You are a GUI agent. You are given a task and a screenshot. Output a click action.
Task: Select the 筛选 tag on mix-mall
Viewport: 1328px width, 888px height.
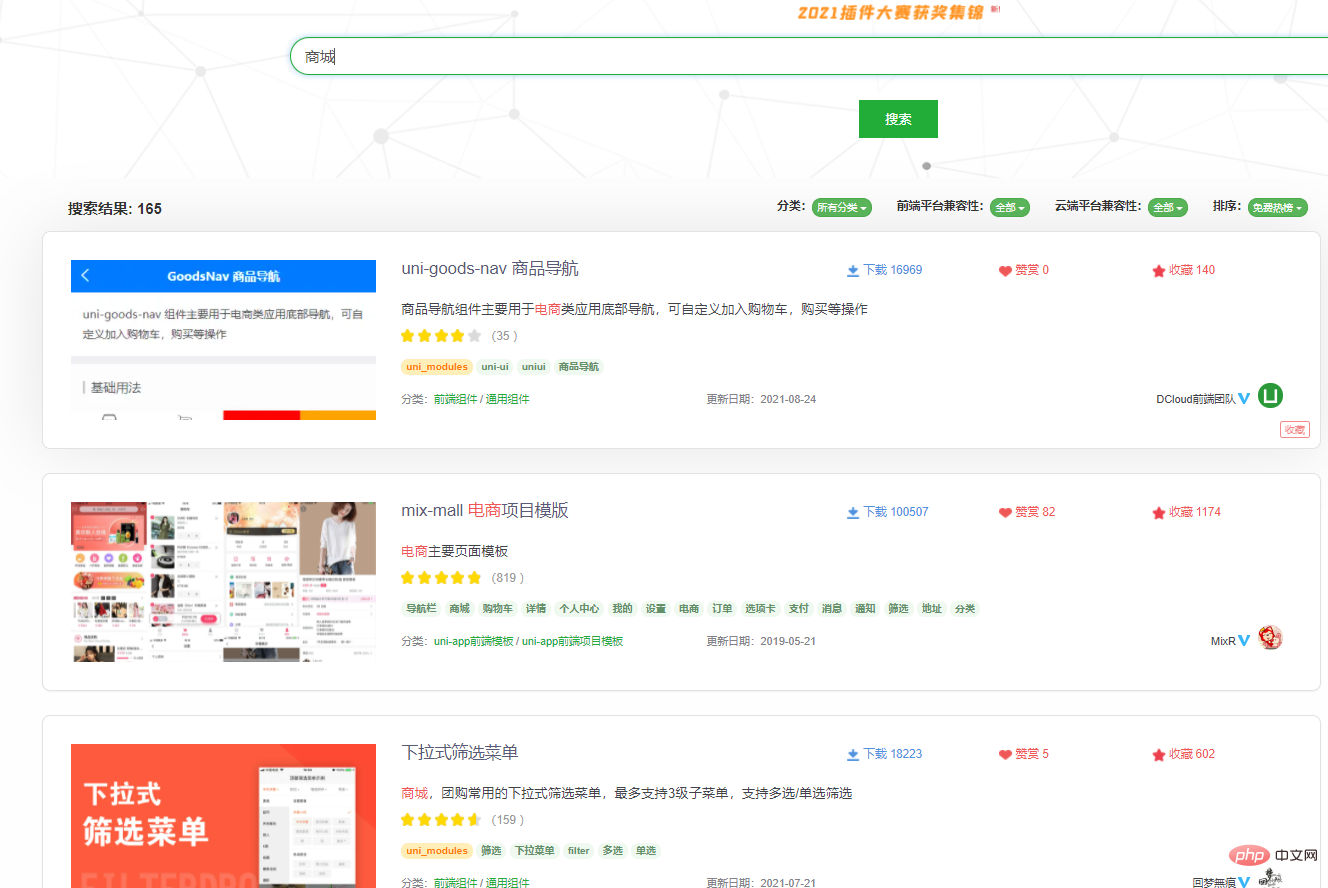tap(898, 609)
